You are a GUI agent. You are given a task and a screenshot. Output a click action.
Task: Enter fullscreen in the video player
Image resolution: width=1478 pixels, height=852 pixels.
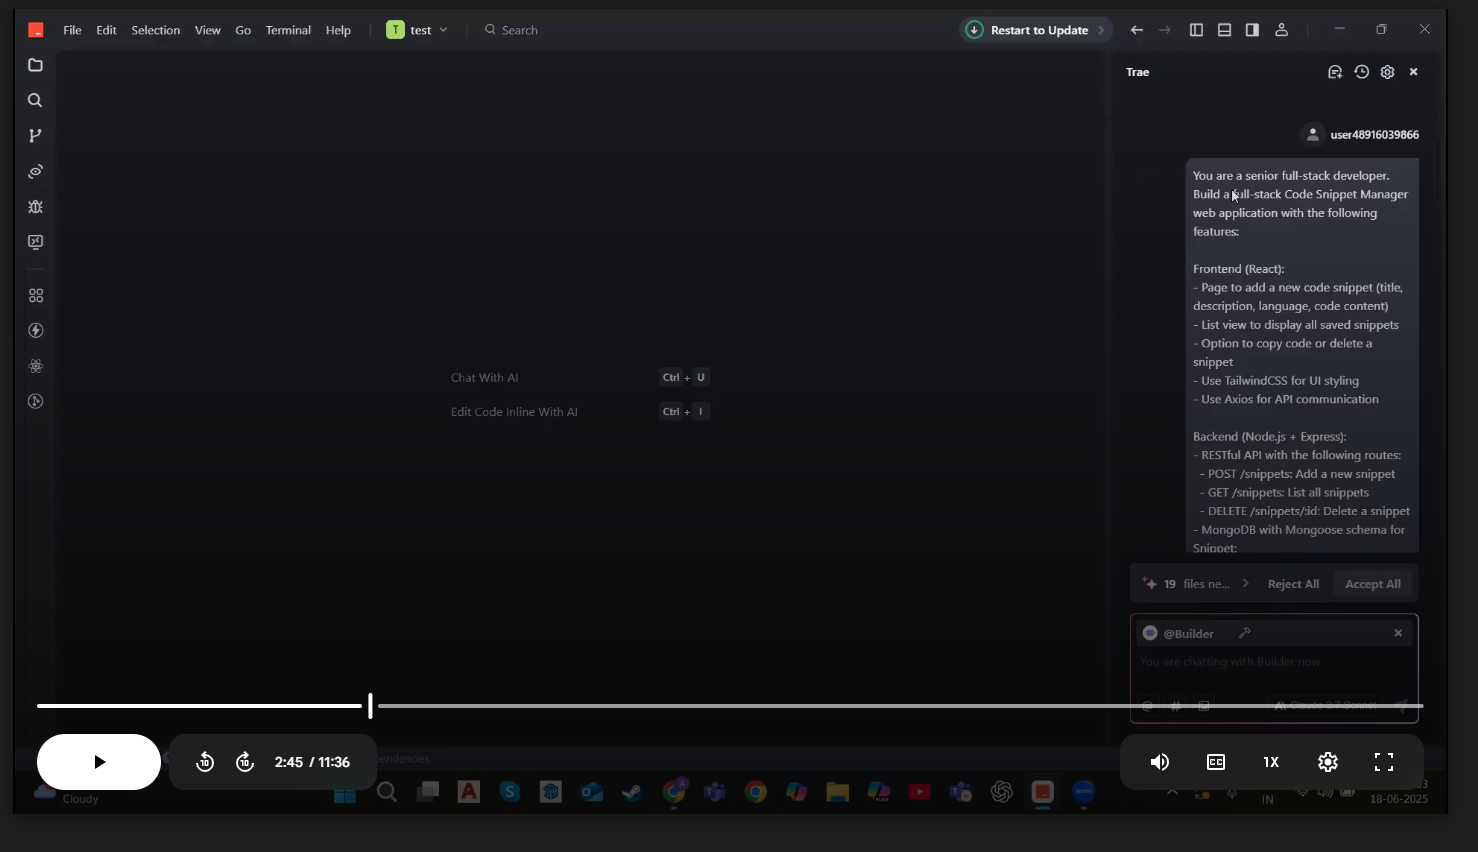(1384, 762)
